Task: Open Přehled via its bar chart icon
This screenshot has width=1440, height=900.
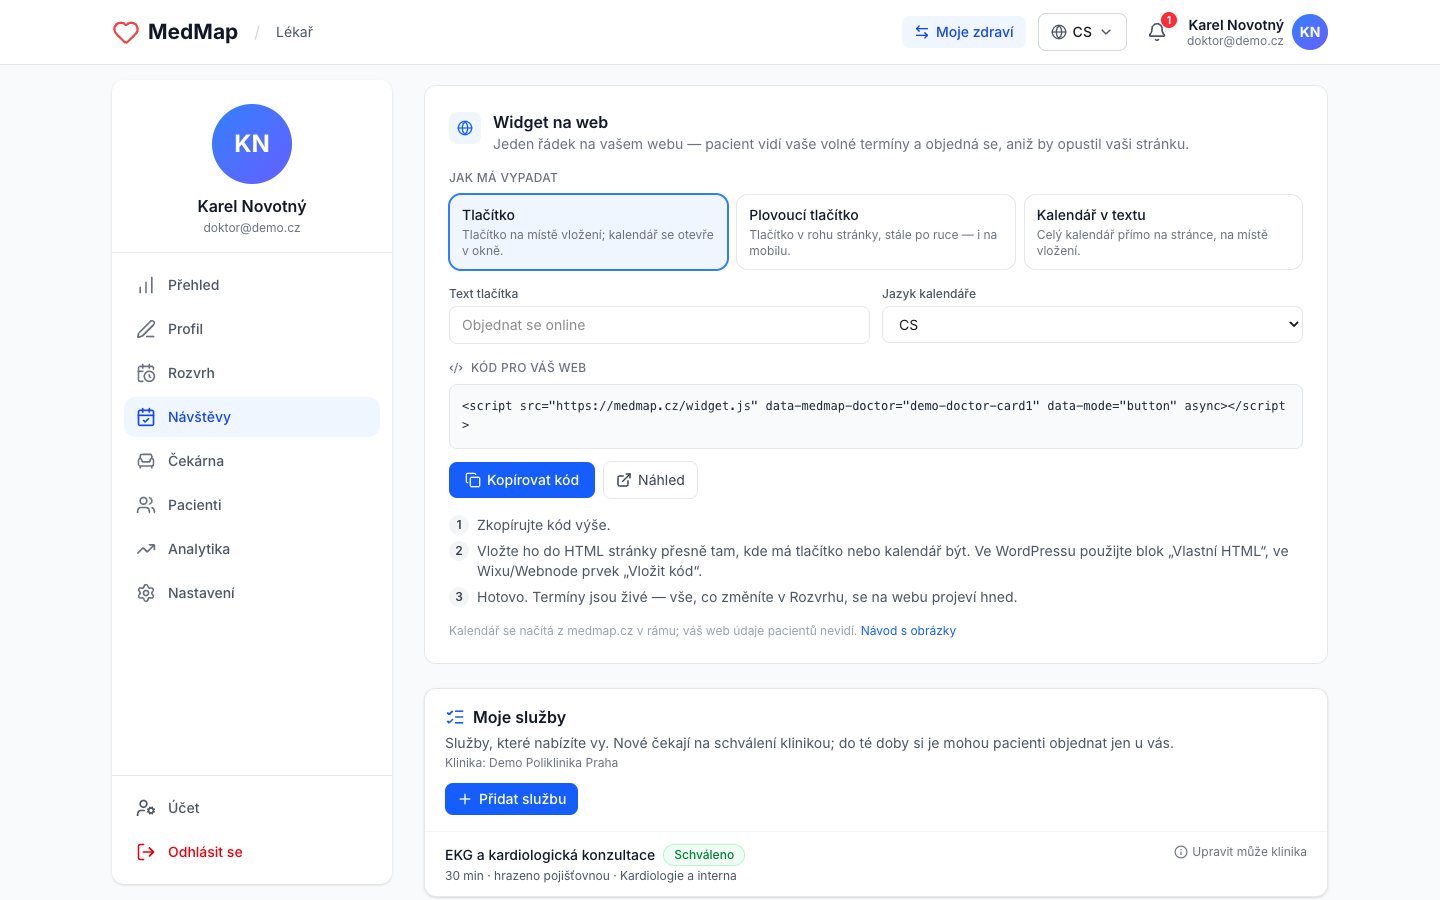Action: tap(146, 285)
